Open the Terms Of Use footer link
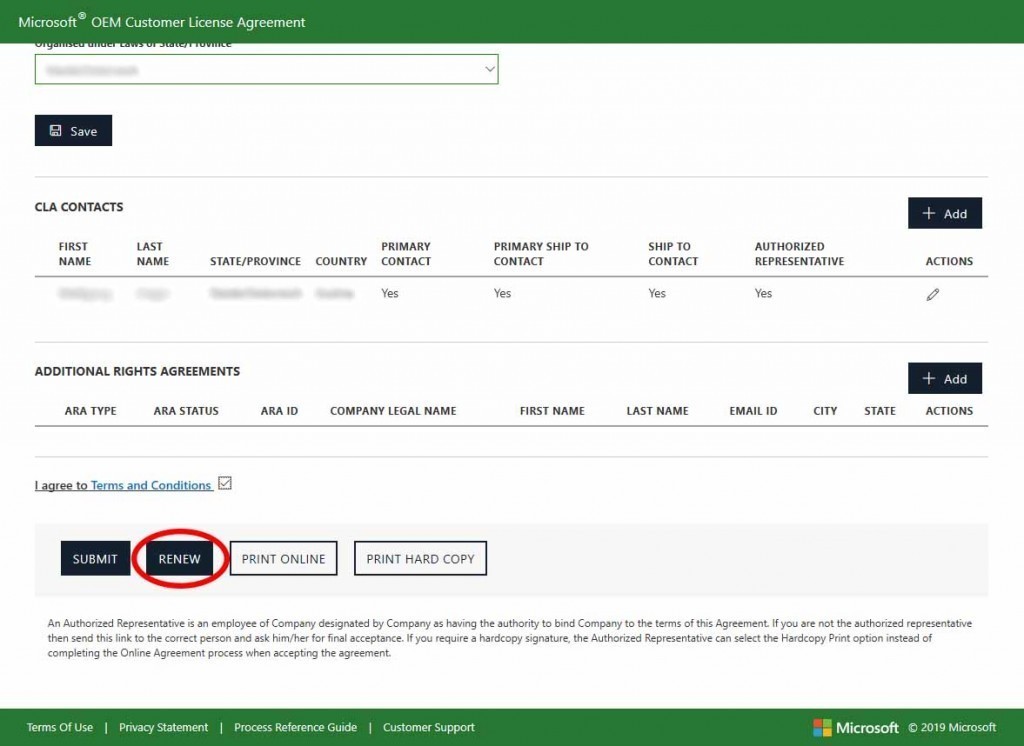Screen dimensions: 1024x746 60,727
